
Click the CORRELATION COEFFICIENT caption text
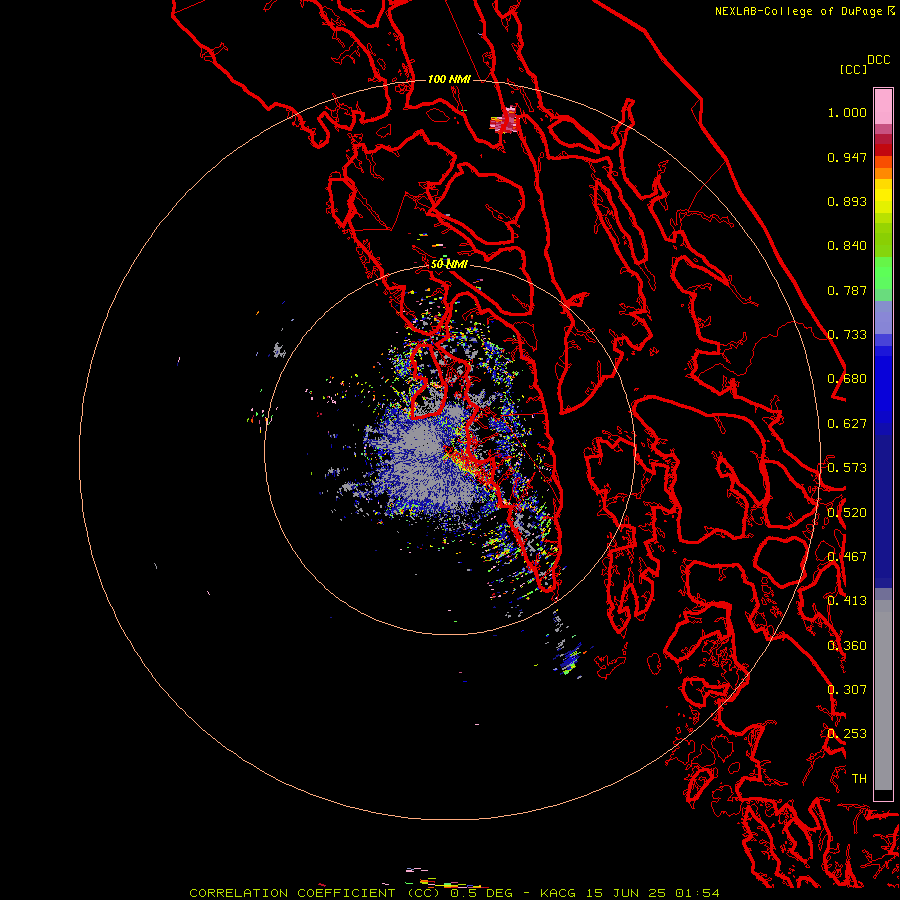tap(292, 893)
